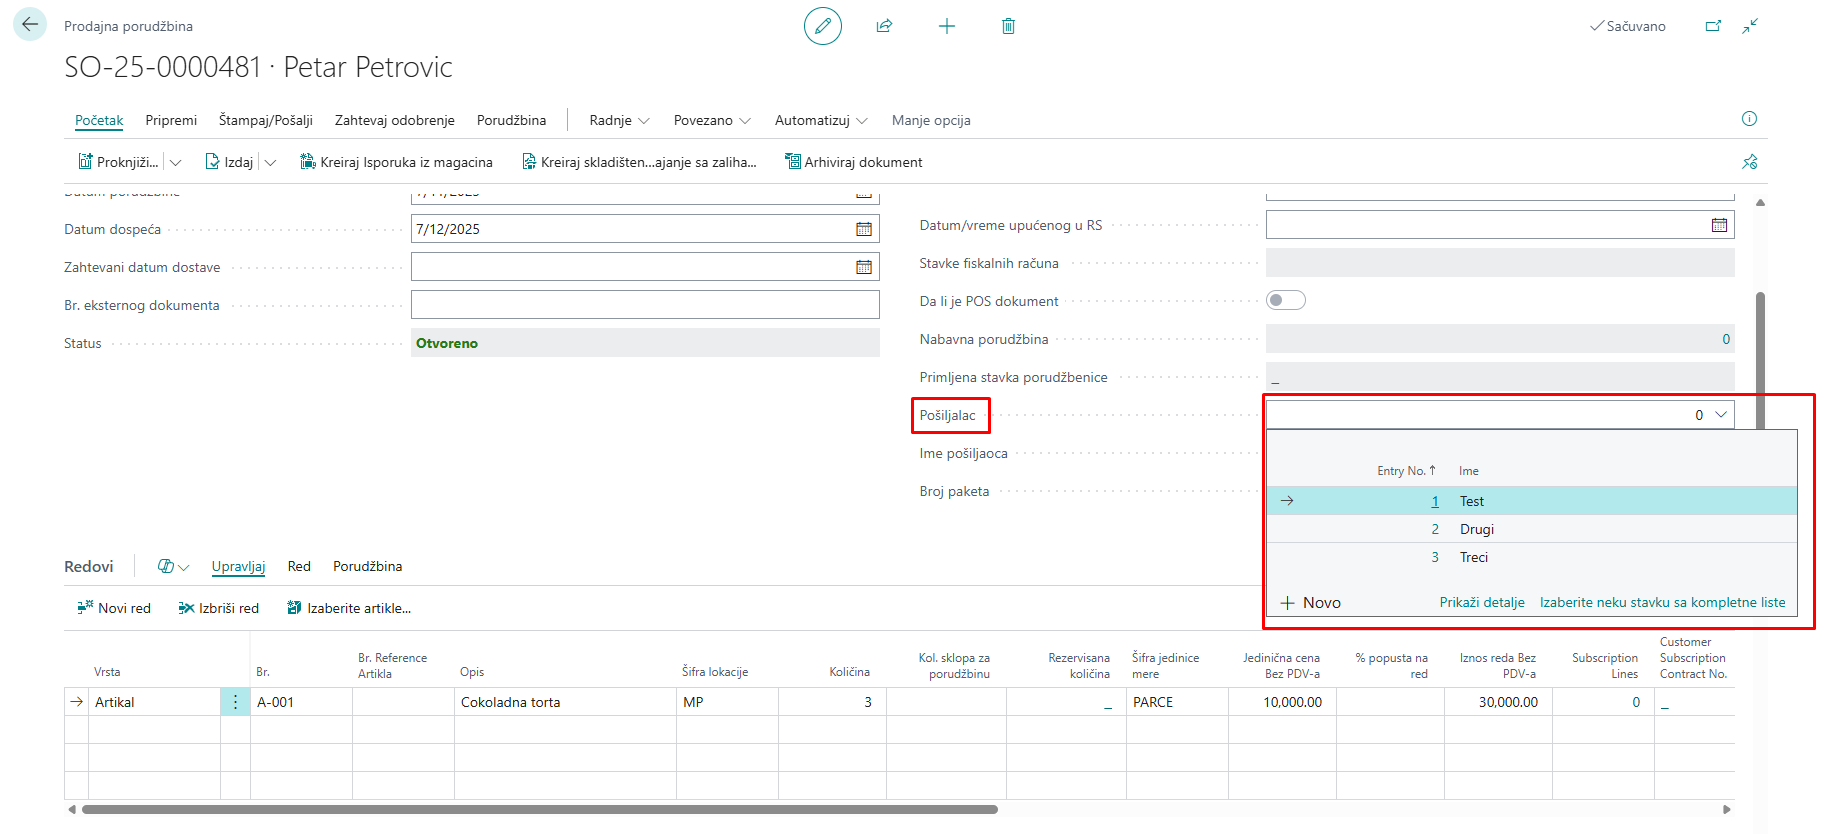Click the share icon in header
Viewport: 1833px width, 834px height.
(x=884, y=26)
